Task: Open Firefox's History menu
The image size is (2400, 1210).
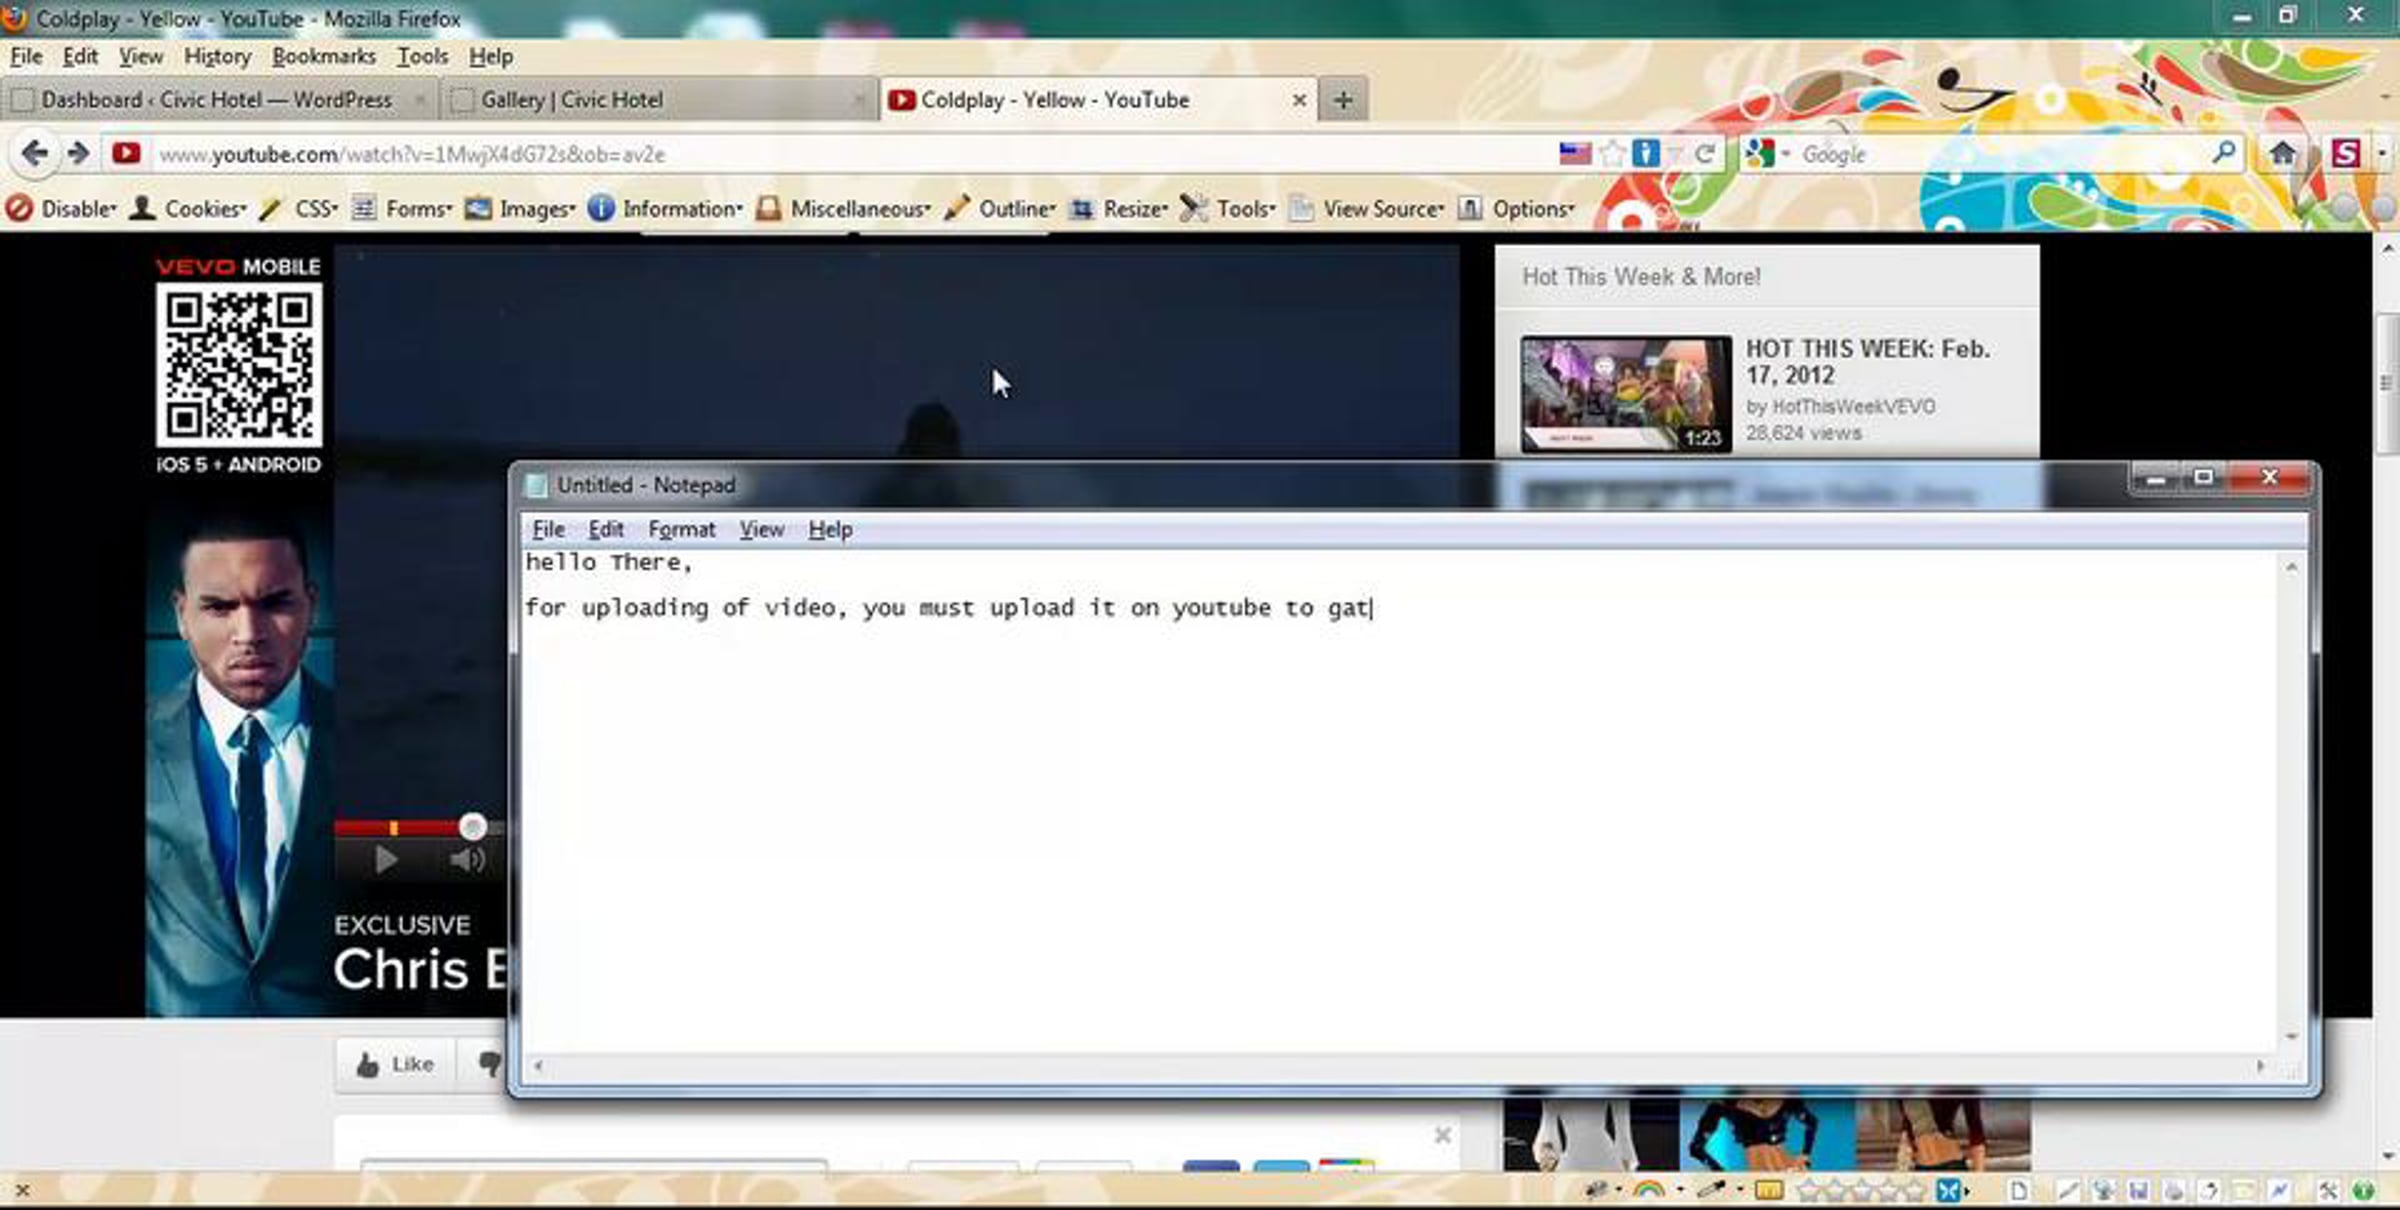Action: click(217, 56)
